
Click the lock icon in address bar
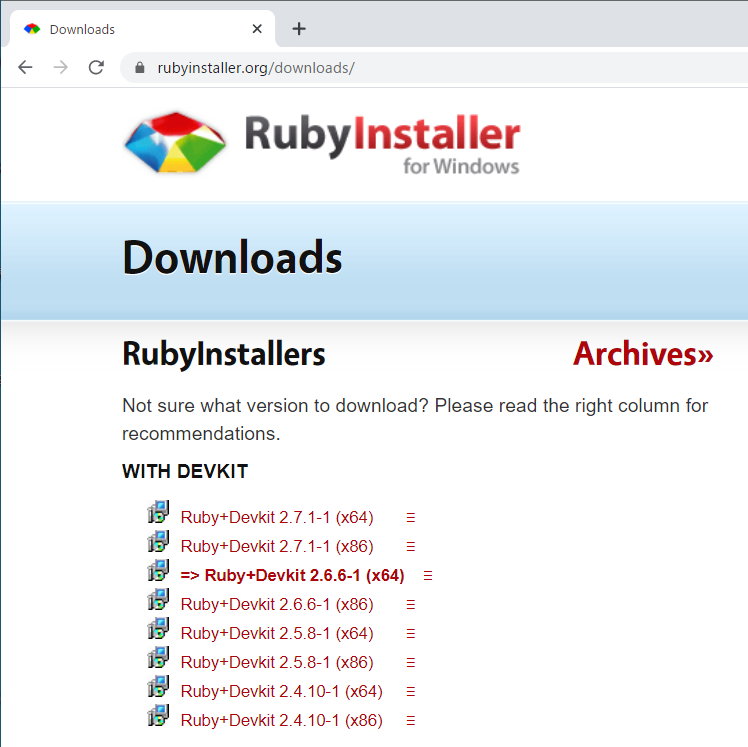point(140,68)
